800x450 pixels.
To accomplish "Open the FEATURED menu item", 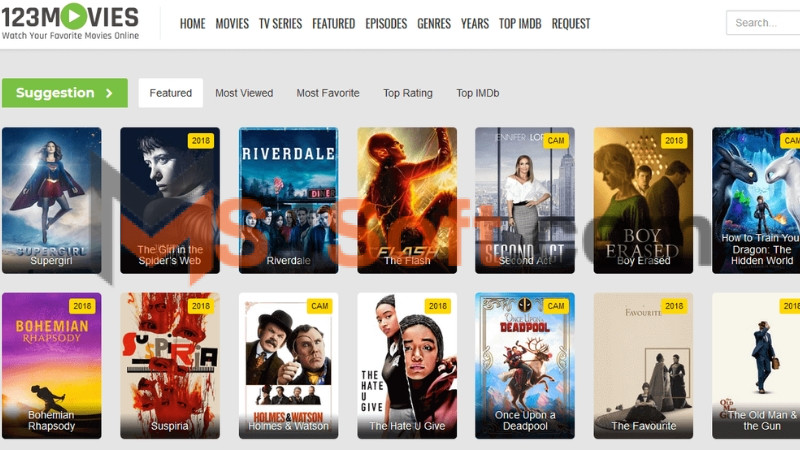I will click(x=334, y=23).
